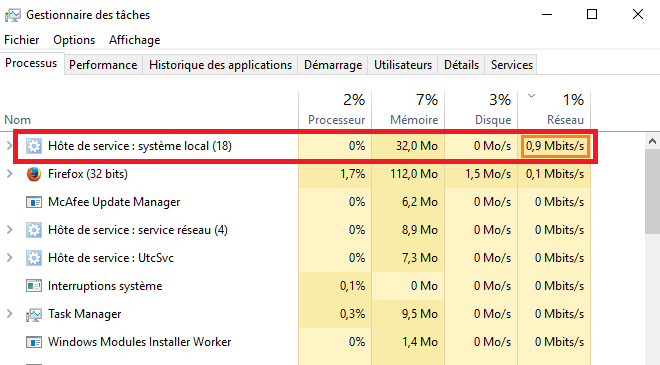Click the gear icon beside Hôte de service : UtcSvc

34,258
